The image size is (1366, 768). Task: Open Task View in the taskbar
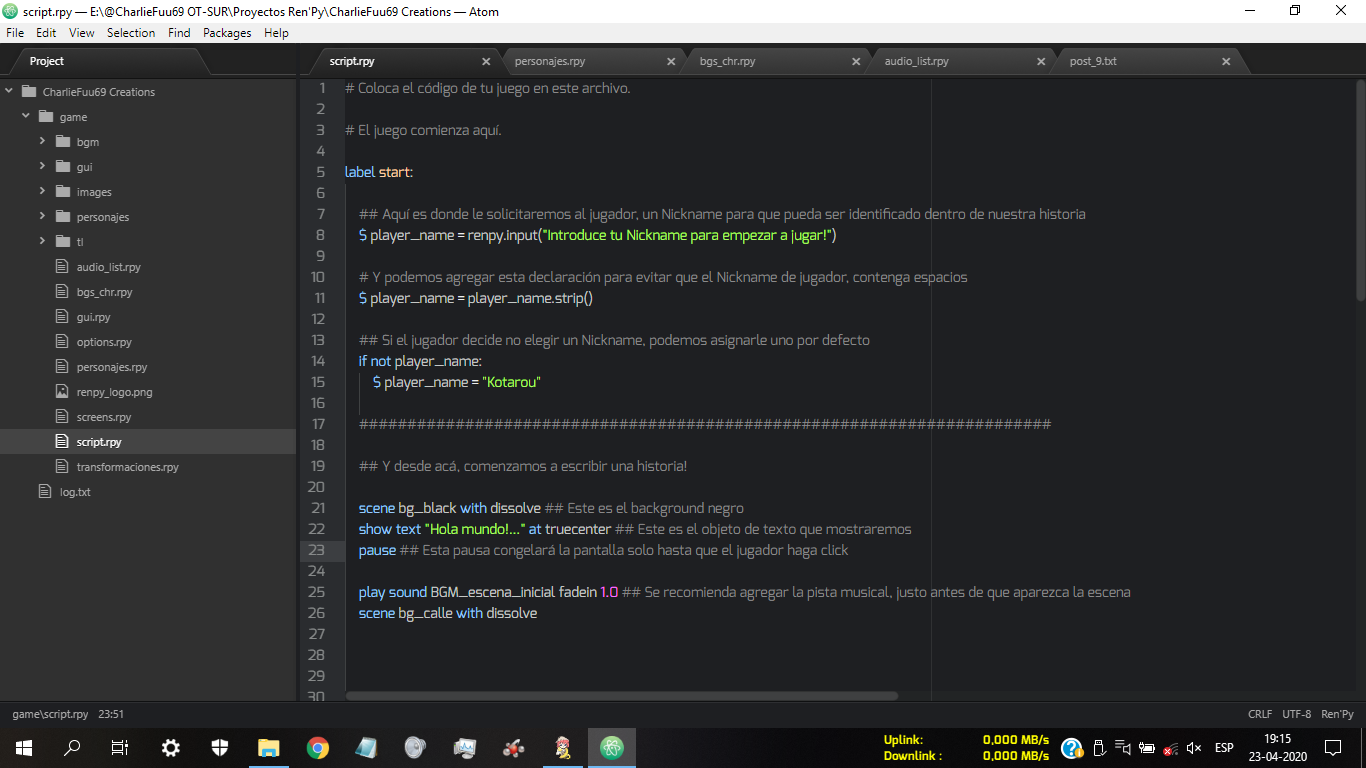pyautogui.click(x=120, y=747)
